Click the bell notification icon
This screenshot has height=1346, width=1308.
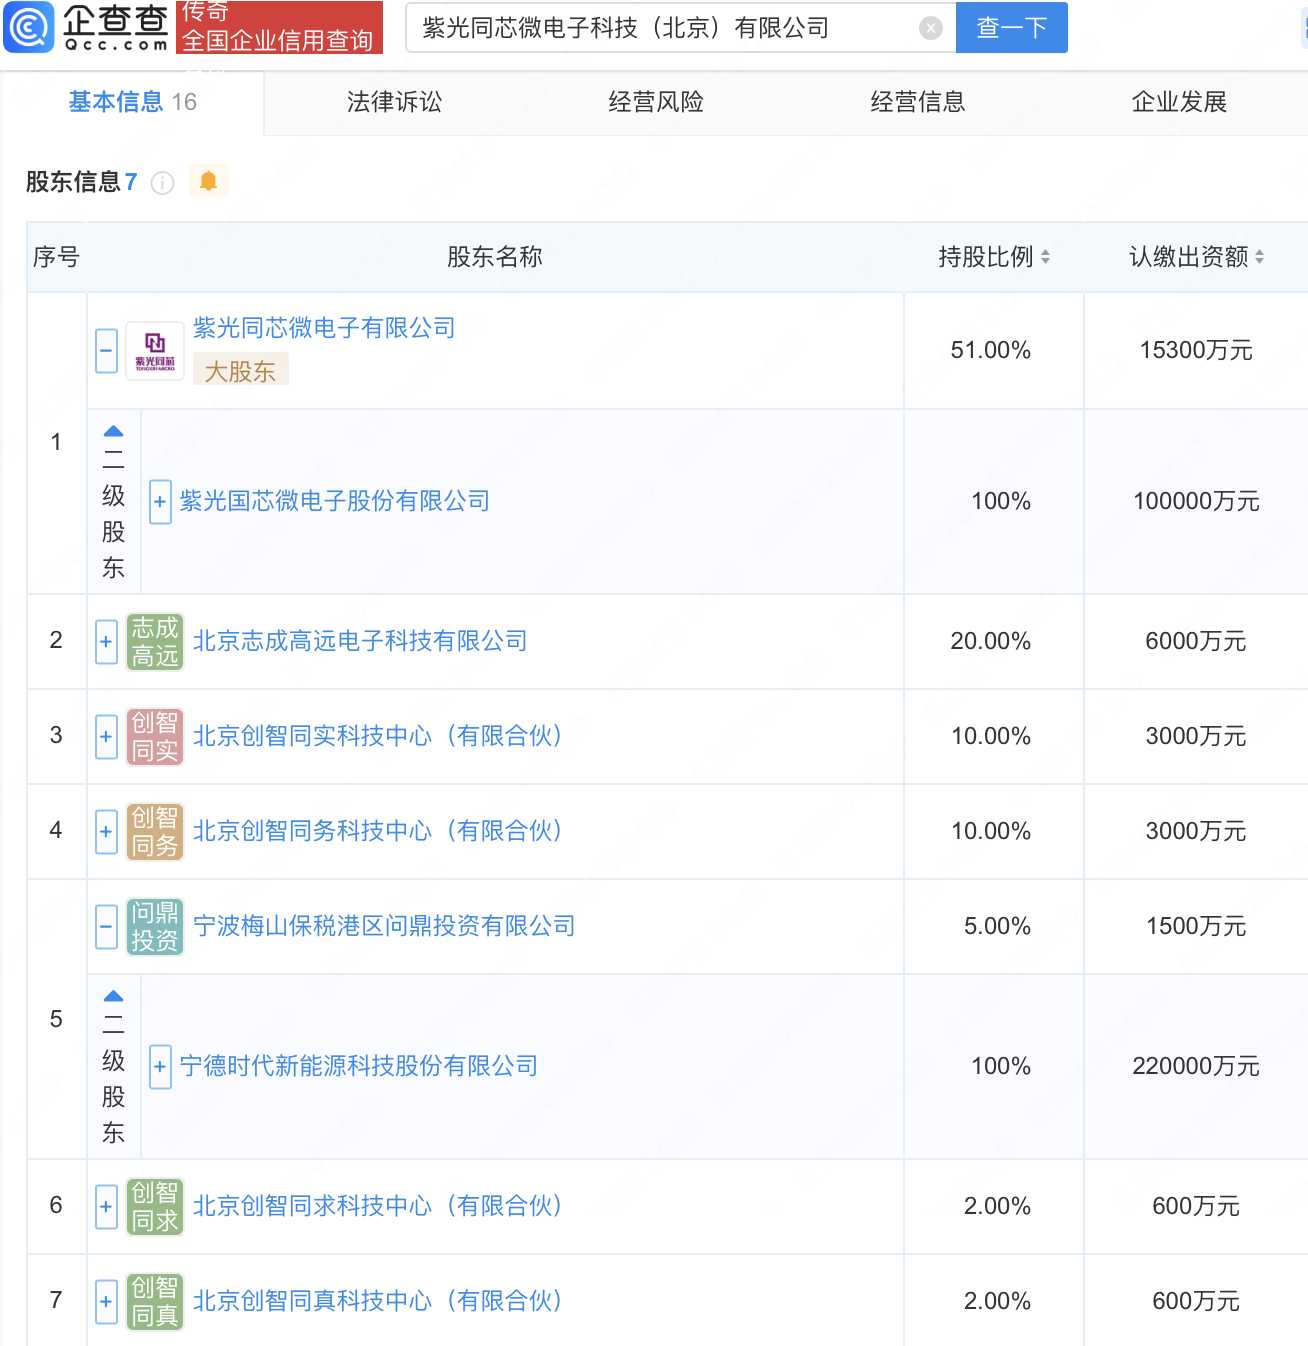click(208, 181)
